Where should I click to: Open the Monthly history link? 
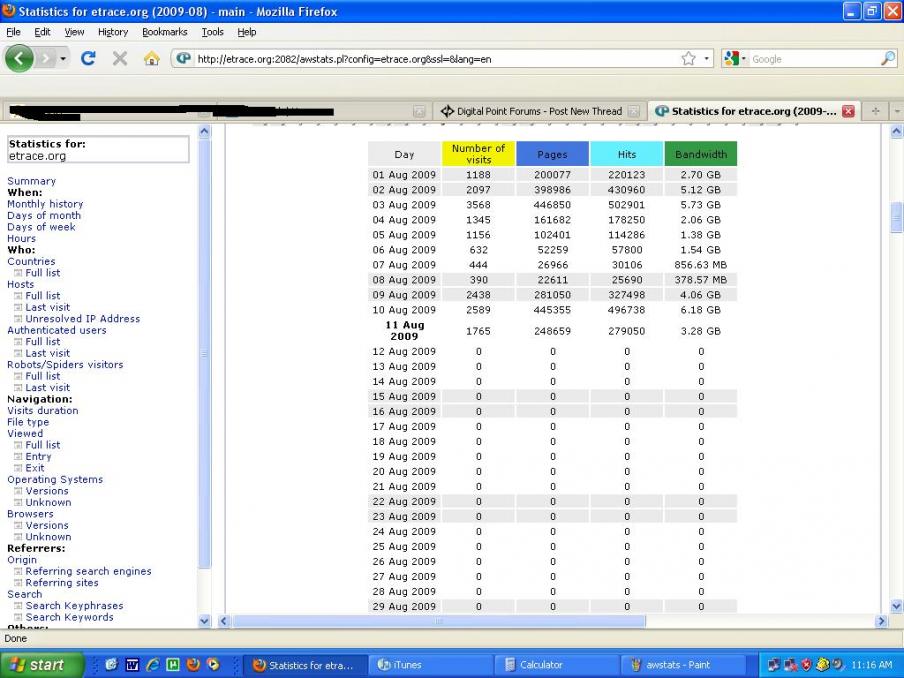pyautogui.click(x=45, y=204)
